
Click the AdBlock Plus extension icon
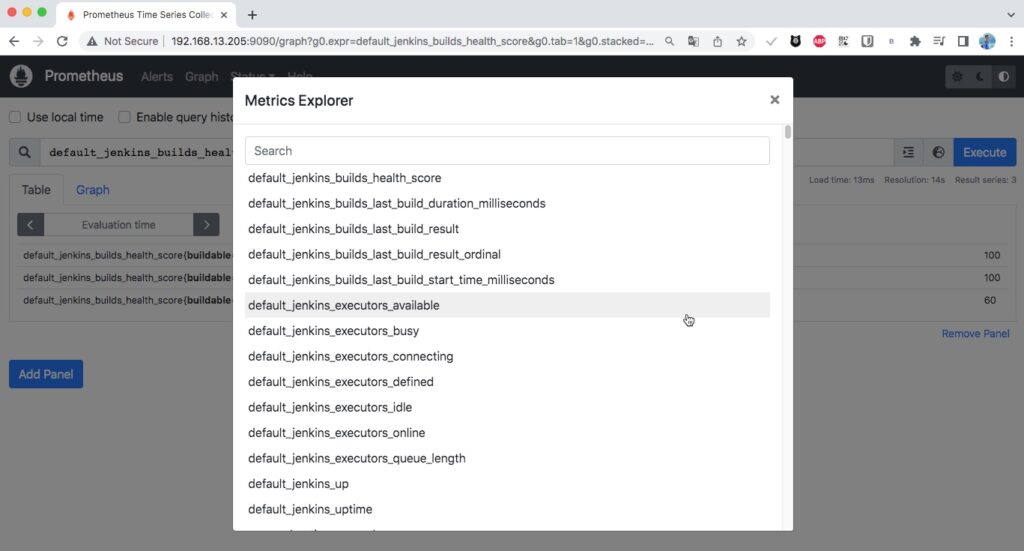tap(819, 41)
